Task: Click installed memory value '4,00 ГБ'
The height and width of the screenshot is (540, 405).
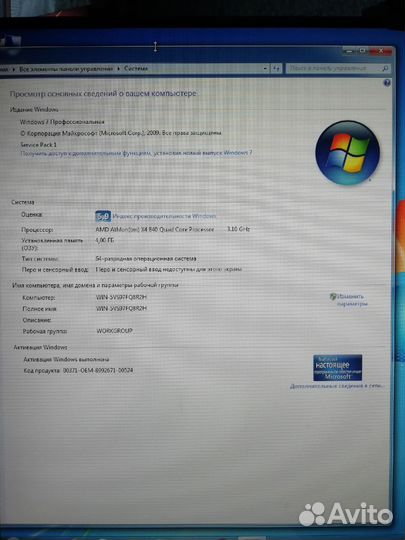Action: click(x=104, y=240)
